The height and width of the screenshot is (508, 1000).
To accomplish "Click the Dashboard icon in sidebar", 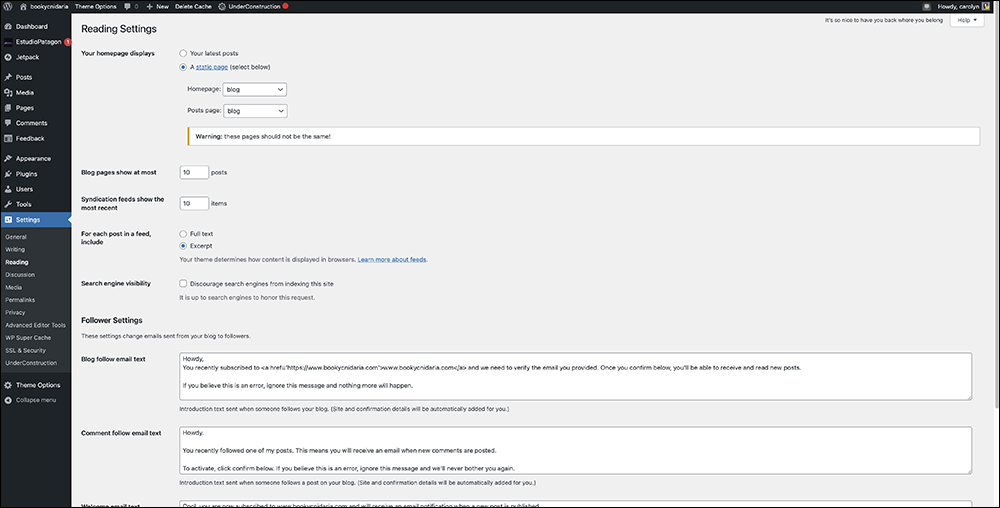I will click(x=8, y=26).
